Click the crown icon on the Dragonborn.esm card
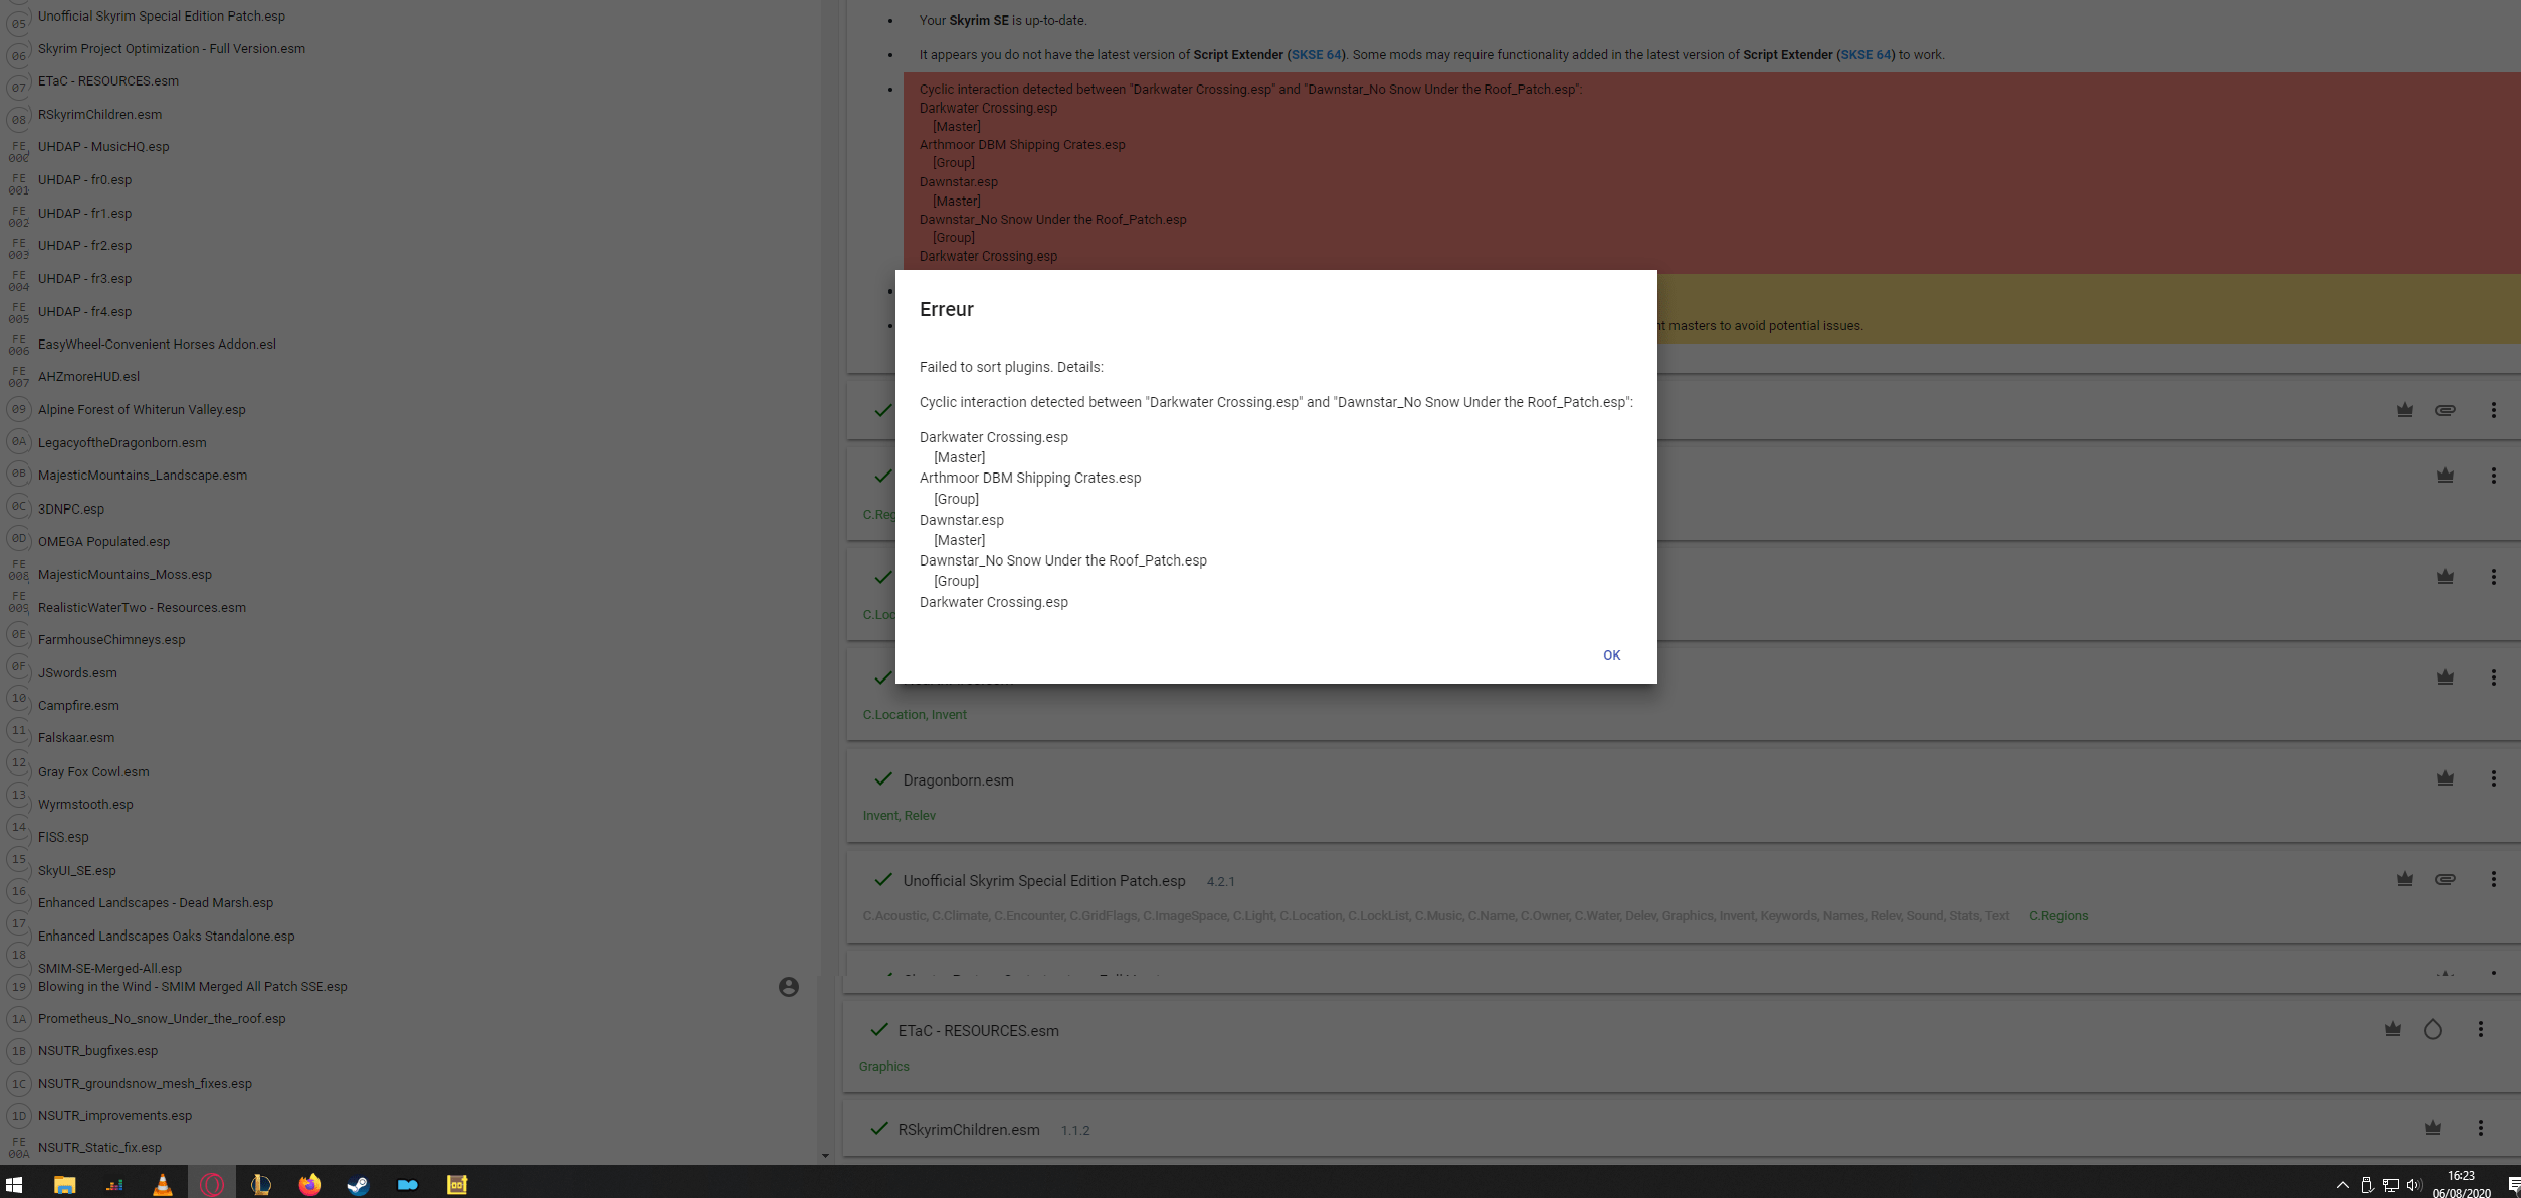 2445,779
